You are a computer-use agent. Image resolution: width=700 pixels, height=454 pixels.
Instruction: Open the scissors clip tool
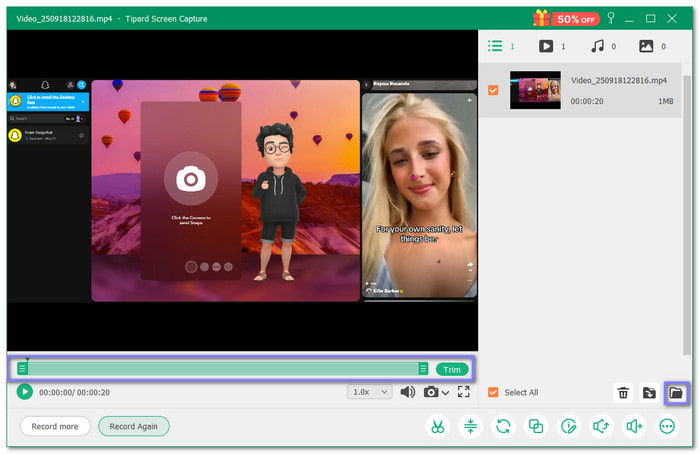coord(438,426)
